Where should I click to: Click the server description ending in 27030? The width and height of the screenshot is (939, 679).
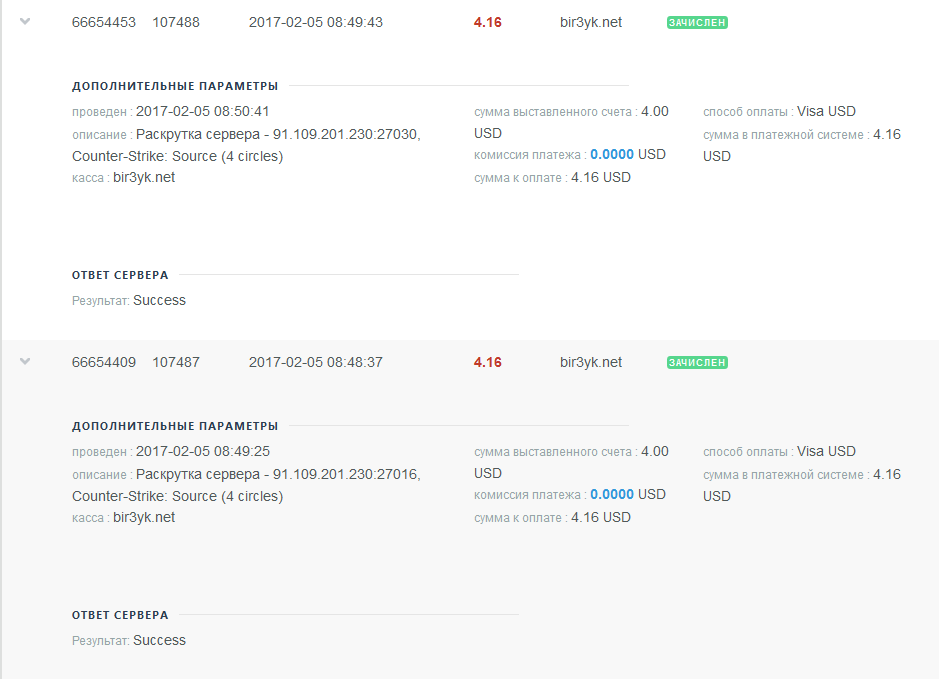point(278,135)
